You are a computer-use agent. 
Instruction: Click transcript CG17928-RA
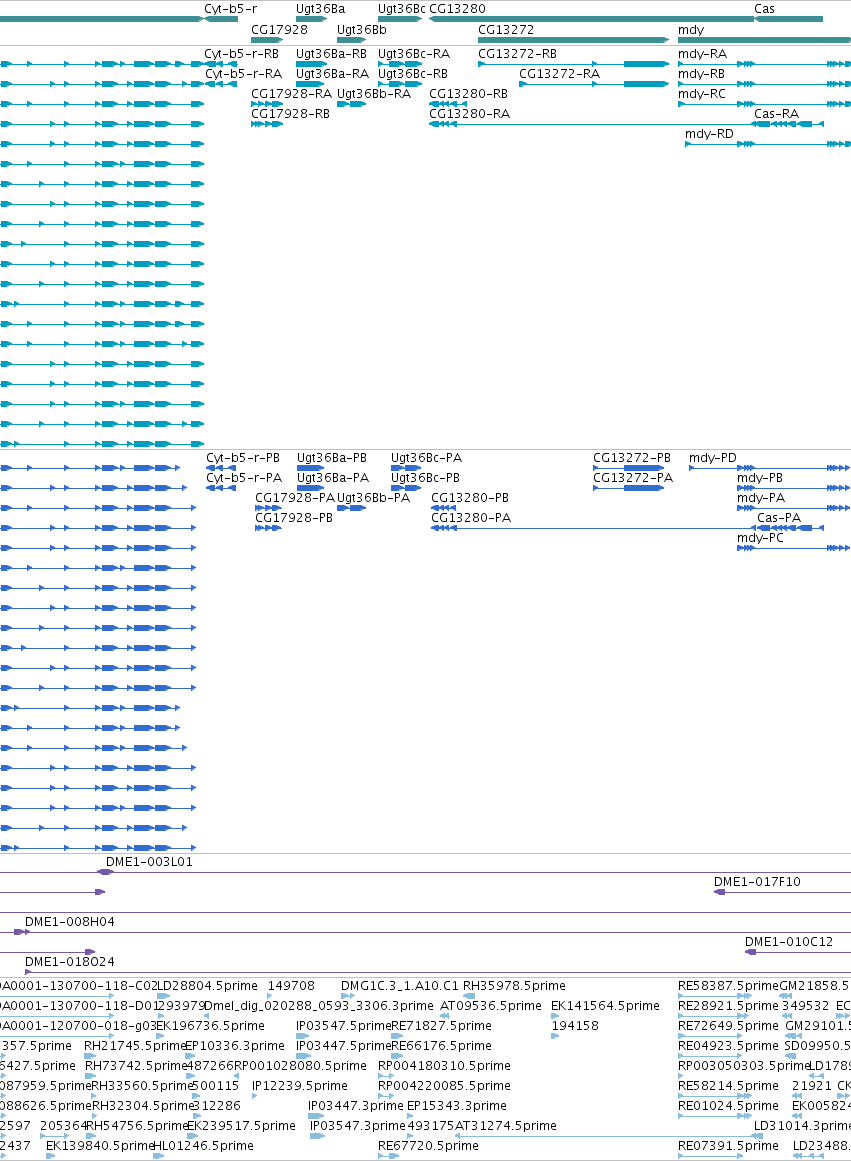pyautogui.click(x=291, y=94)
